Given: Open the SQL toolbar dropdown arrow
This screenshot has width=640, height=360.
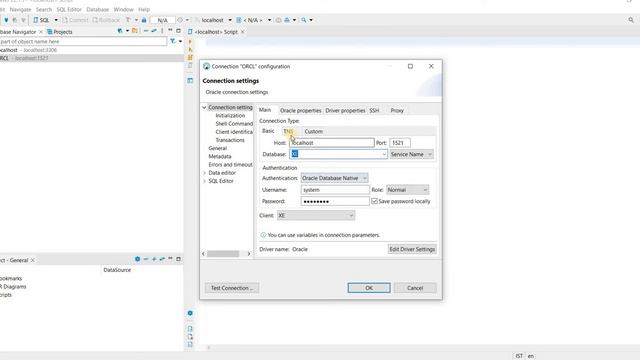Looking at the screenshot, I should point(56,20).
